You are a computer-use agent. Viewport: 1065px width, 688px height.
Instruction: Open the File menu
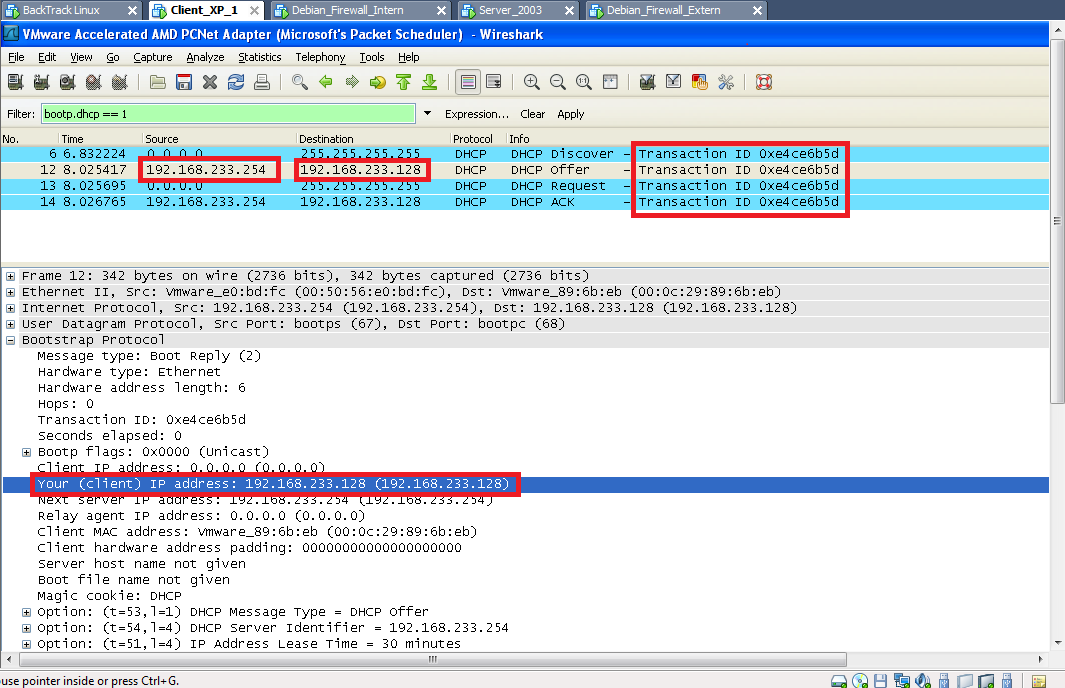point(16,57)
